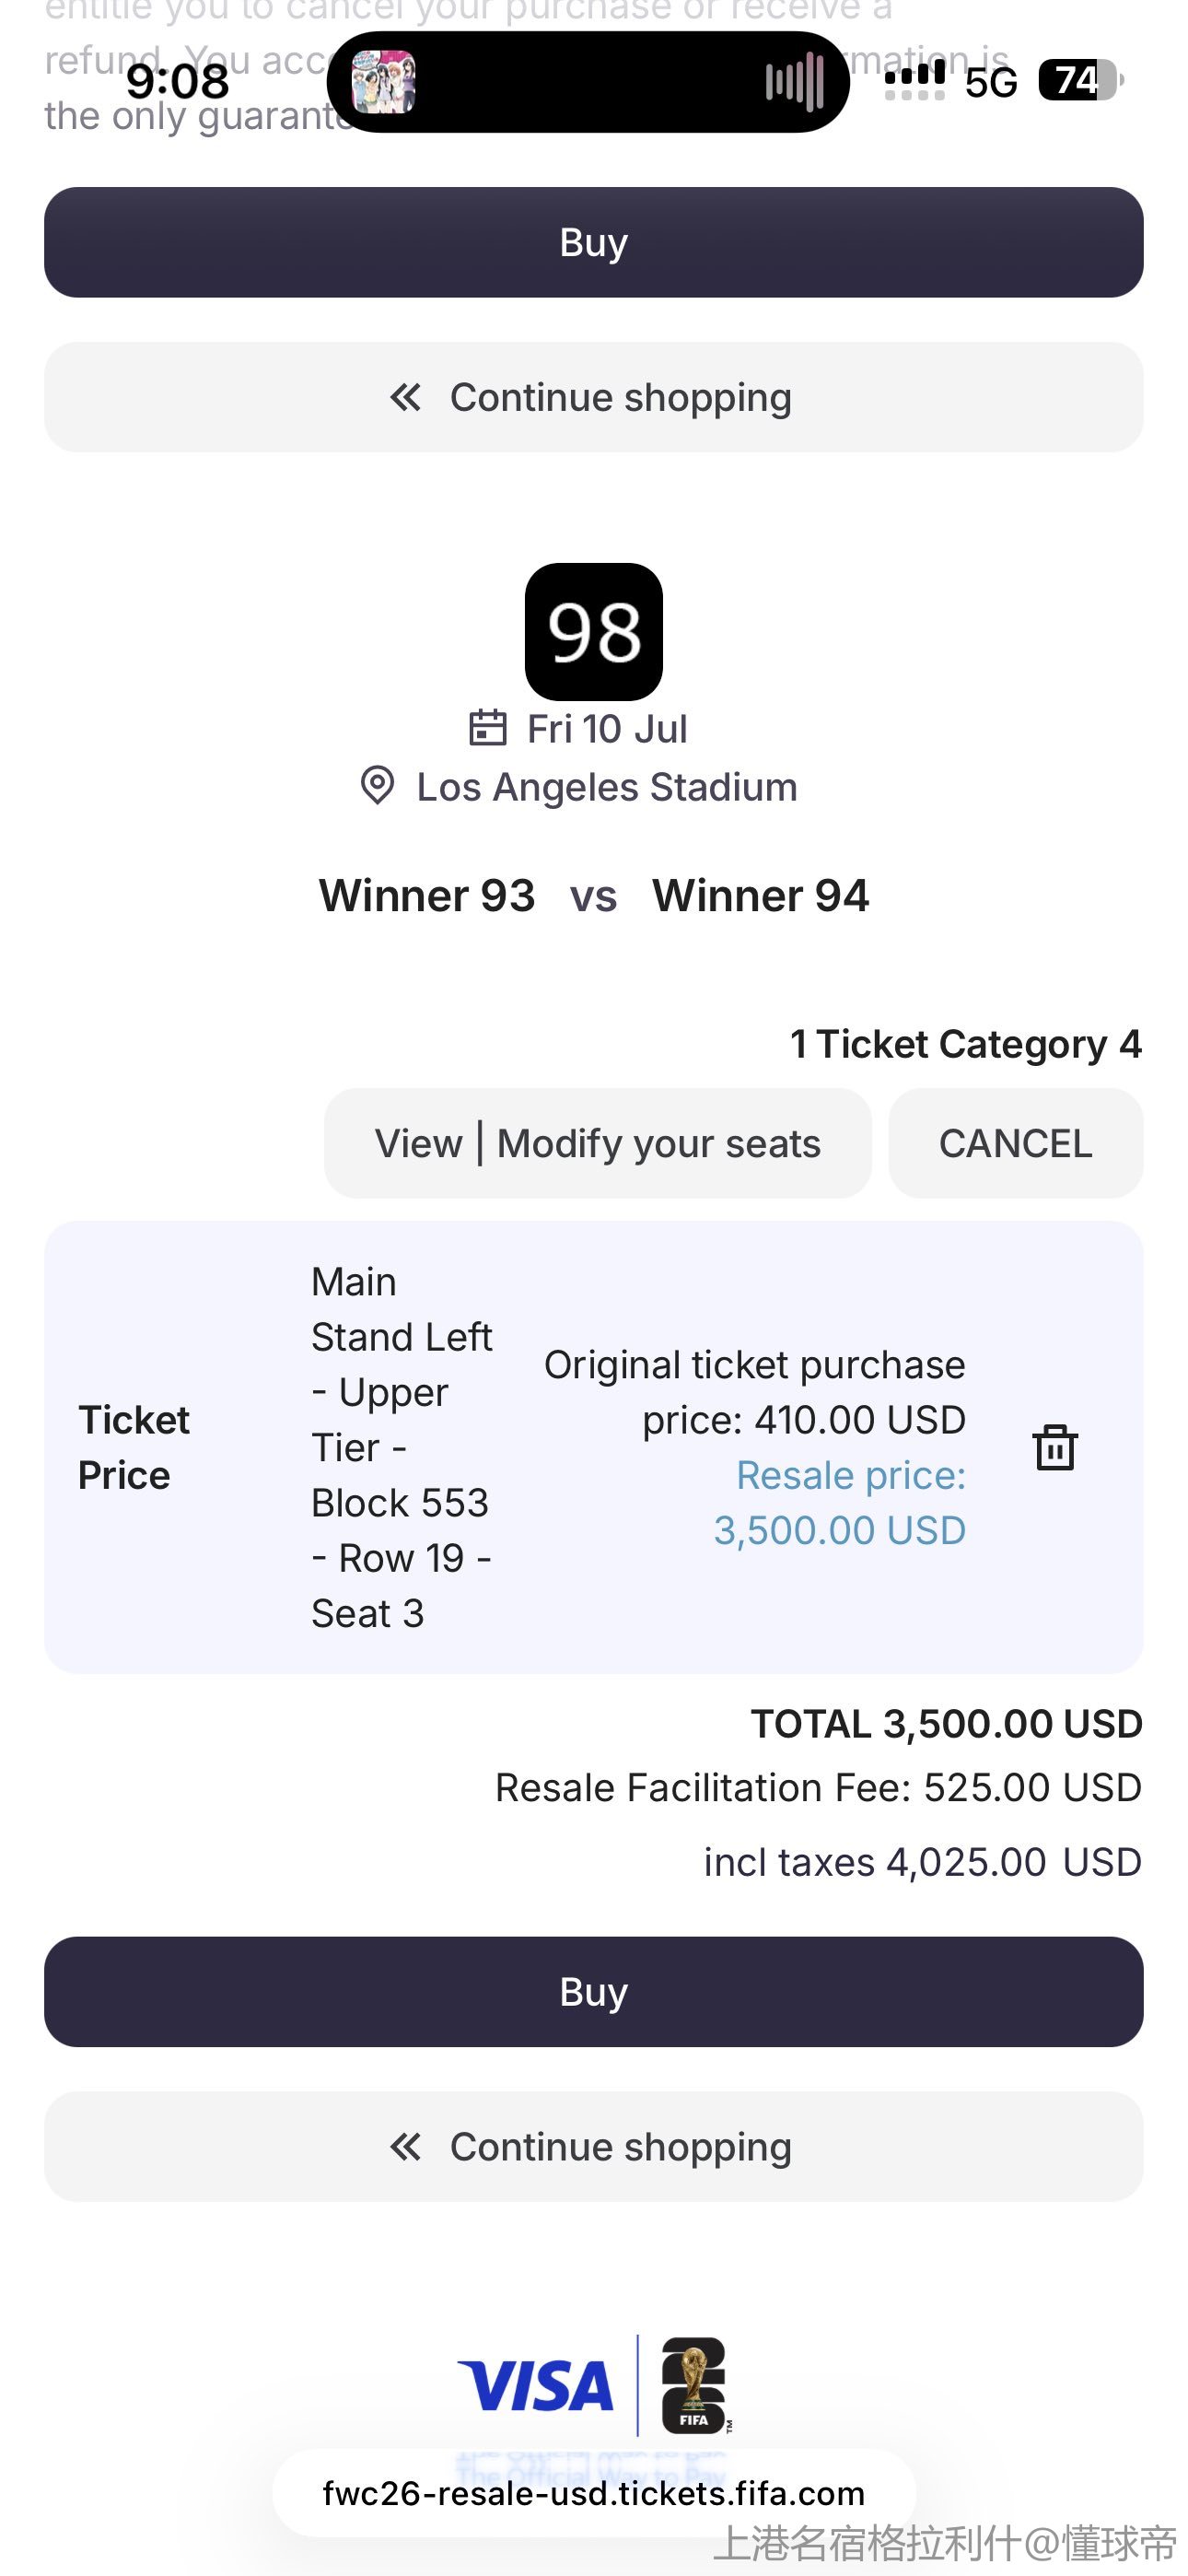
Task: Tap the now-playing app thumbnail in Dynamic Island
Action: (x=384, y=82)
